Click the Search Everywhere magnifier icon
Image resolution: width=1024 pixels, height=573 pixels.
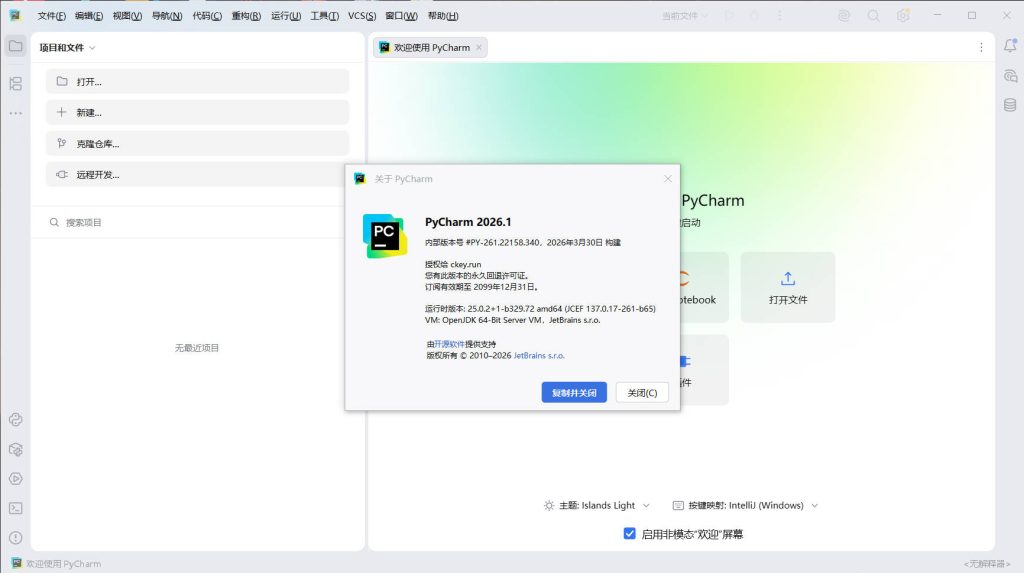[x=873, y=16]
